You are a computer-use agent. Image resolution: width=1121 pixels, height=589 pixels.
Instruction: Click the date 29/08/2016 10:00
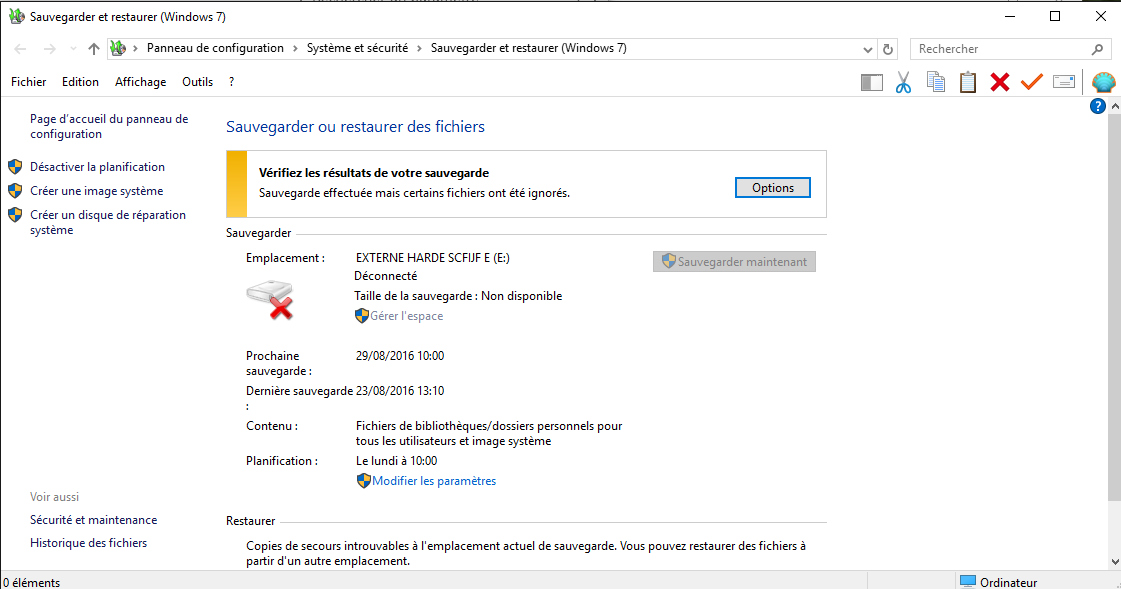[400, 356]
